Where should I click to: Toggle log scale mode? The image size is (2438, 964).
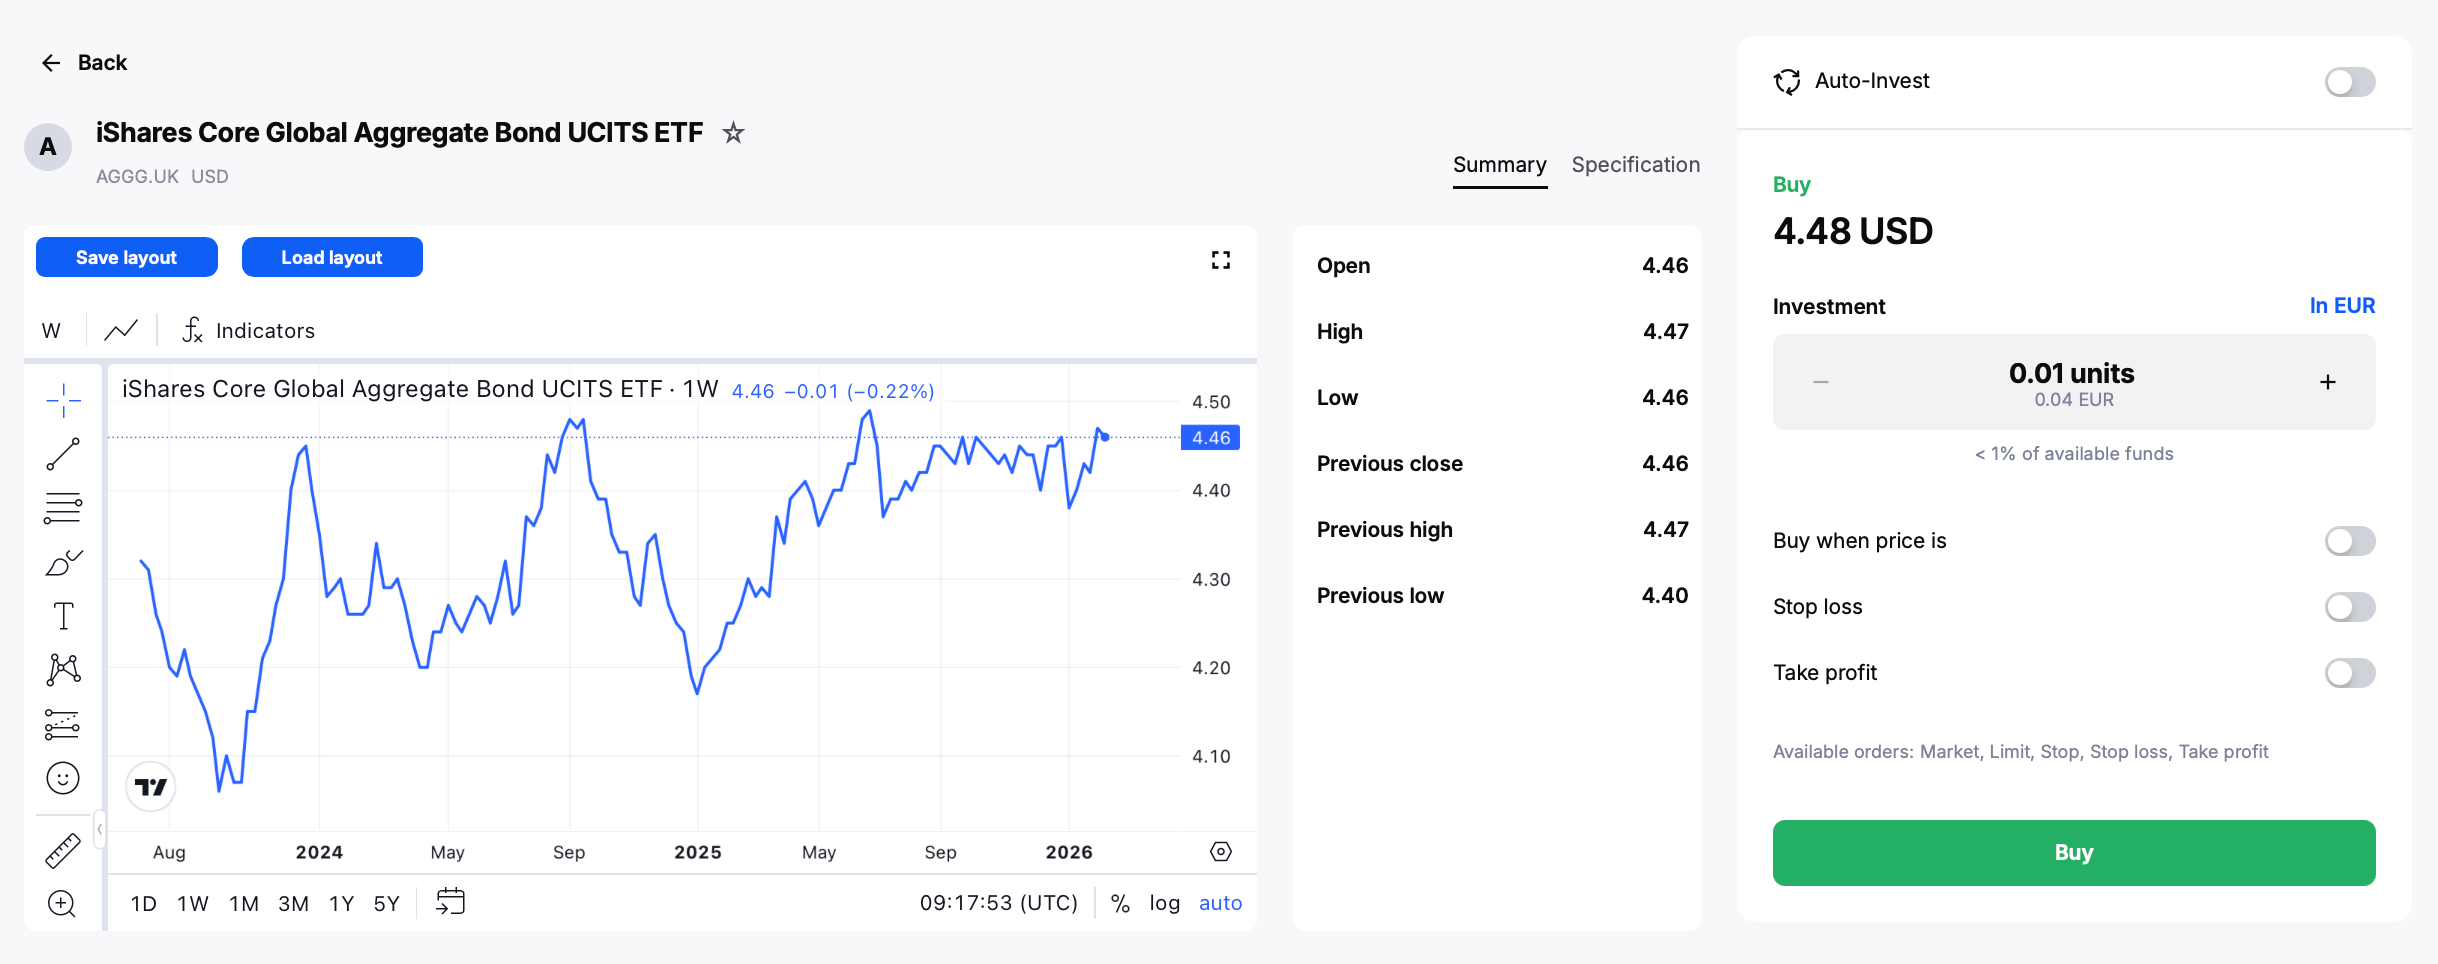pos(1164,903)
